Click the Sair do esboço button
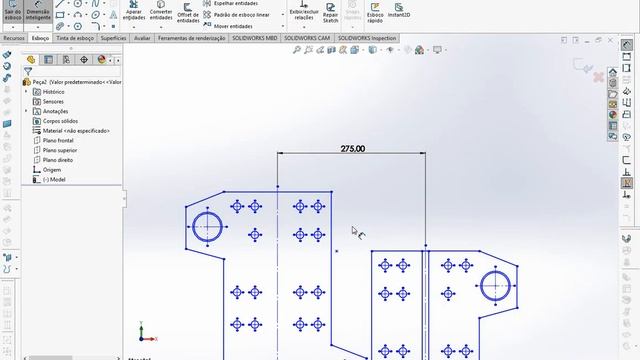 13,11
